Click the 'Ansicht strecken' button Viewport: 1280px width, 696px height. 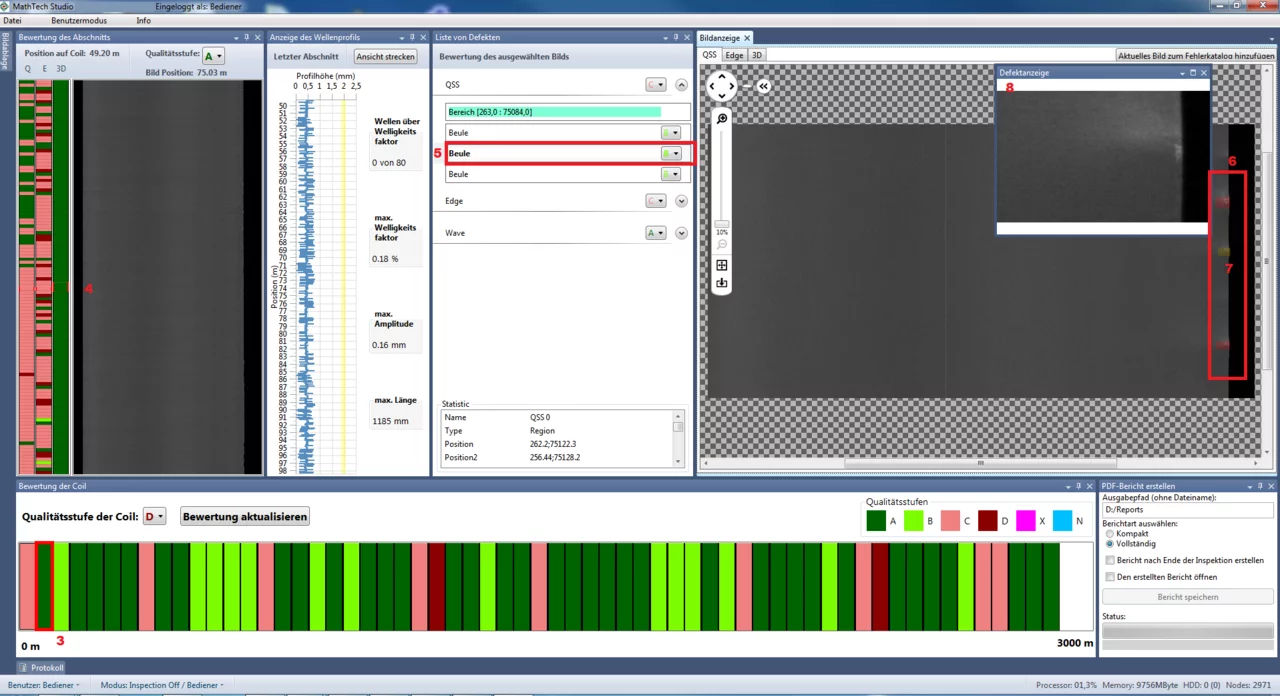385,57
